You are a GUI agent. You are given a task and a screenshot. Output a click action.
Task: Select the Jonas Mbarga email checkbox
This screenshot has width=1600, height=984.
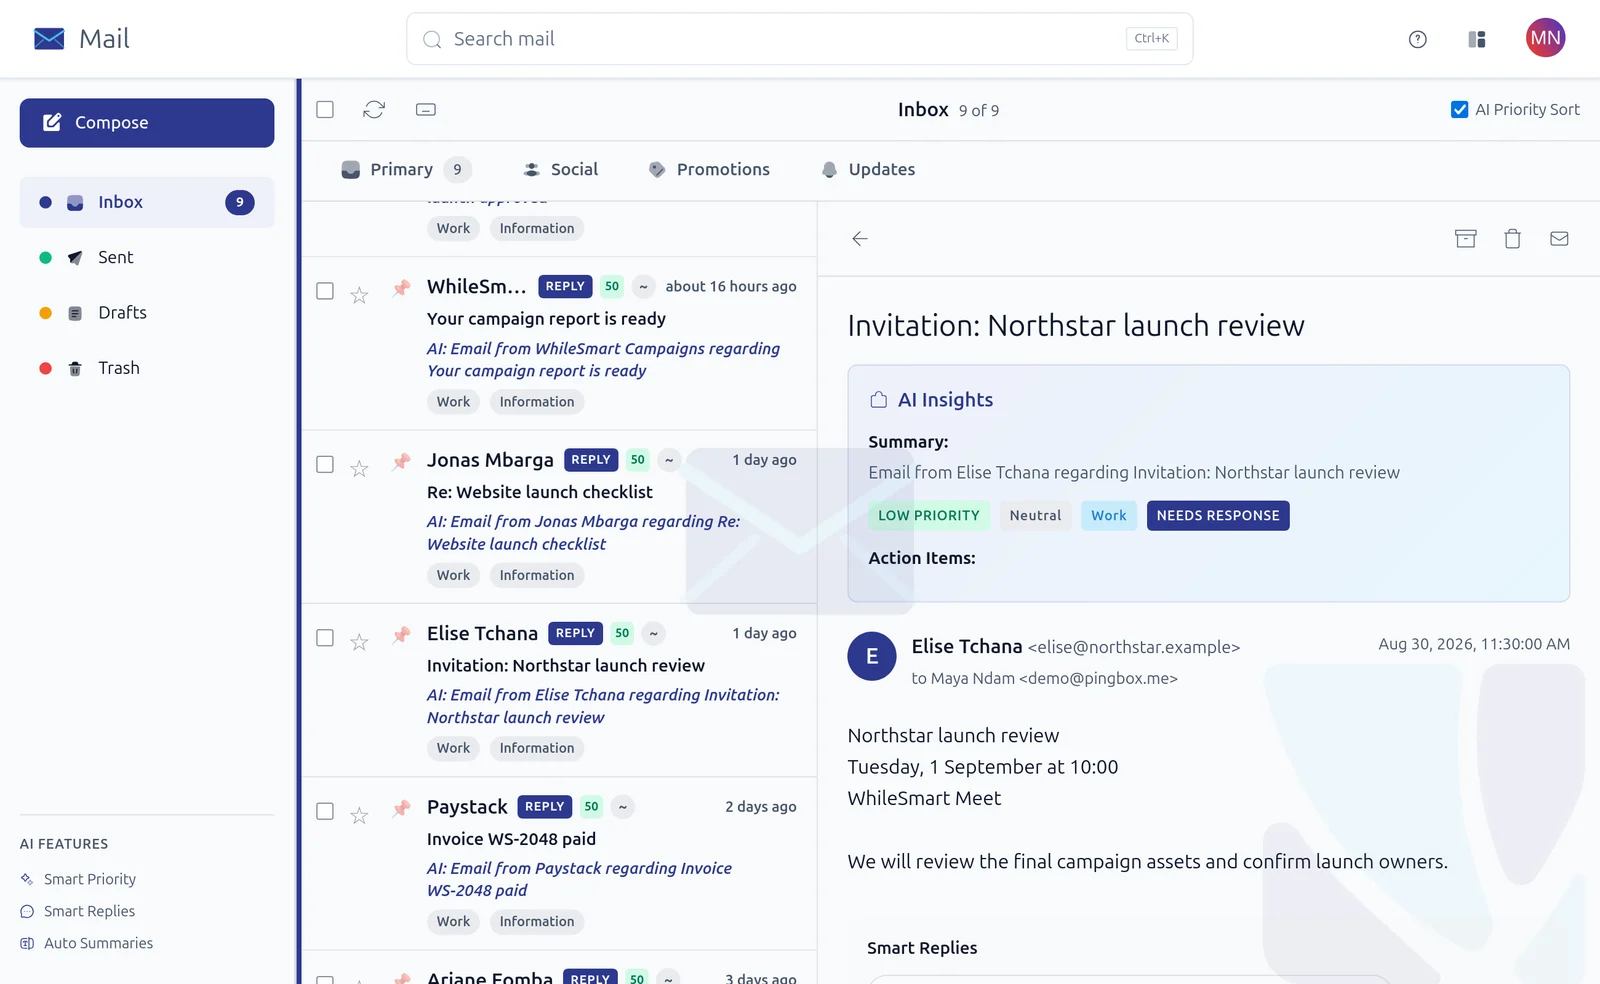(x=325, y=464)
